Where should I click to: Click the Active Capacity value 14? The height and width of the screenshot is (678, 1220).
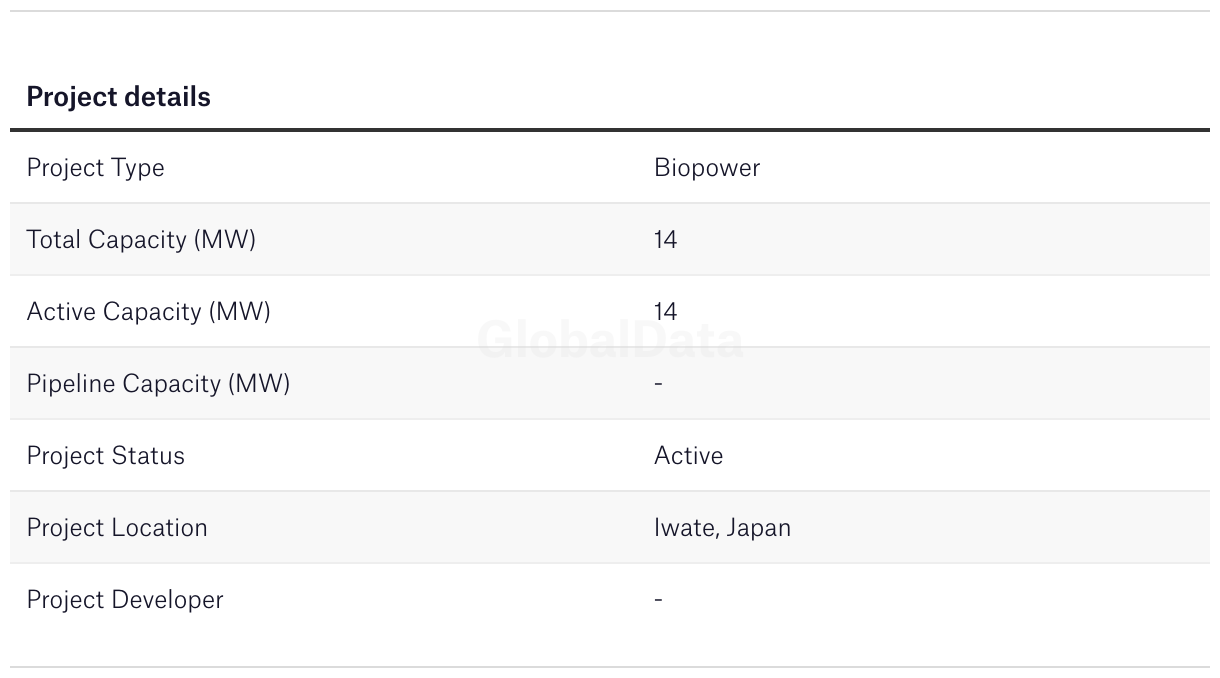pos(665,312)
